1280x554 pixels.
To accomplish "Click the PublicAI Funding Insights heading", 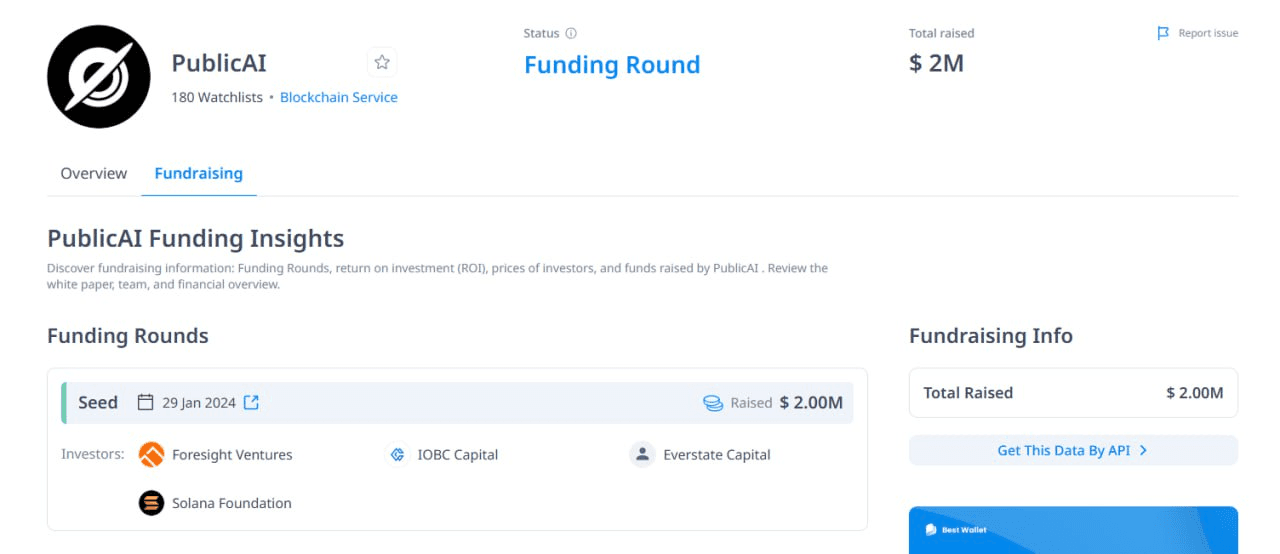I will point(196,238).
